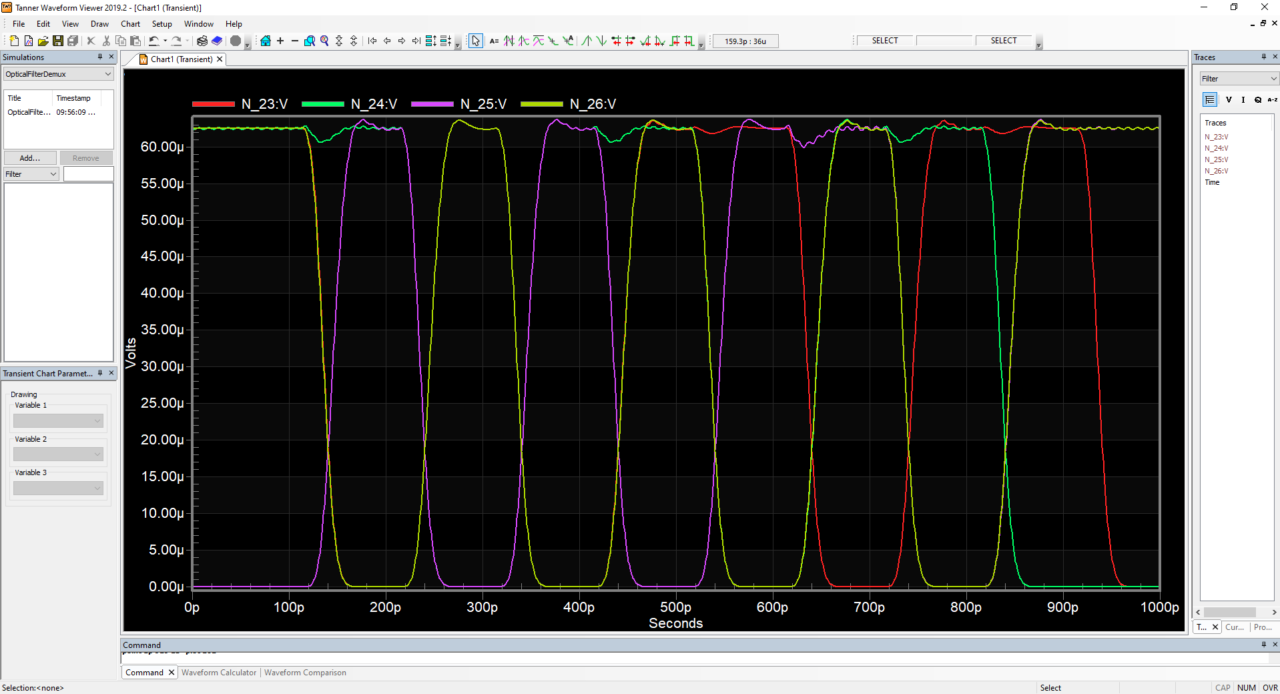Screen dimensions: 1280x694
Task: Toggle the I current trace filter
Action: click(x=1243, y=99)
